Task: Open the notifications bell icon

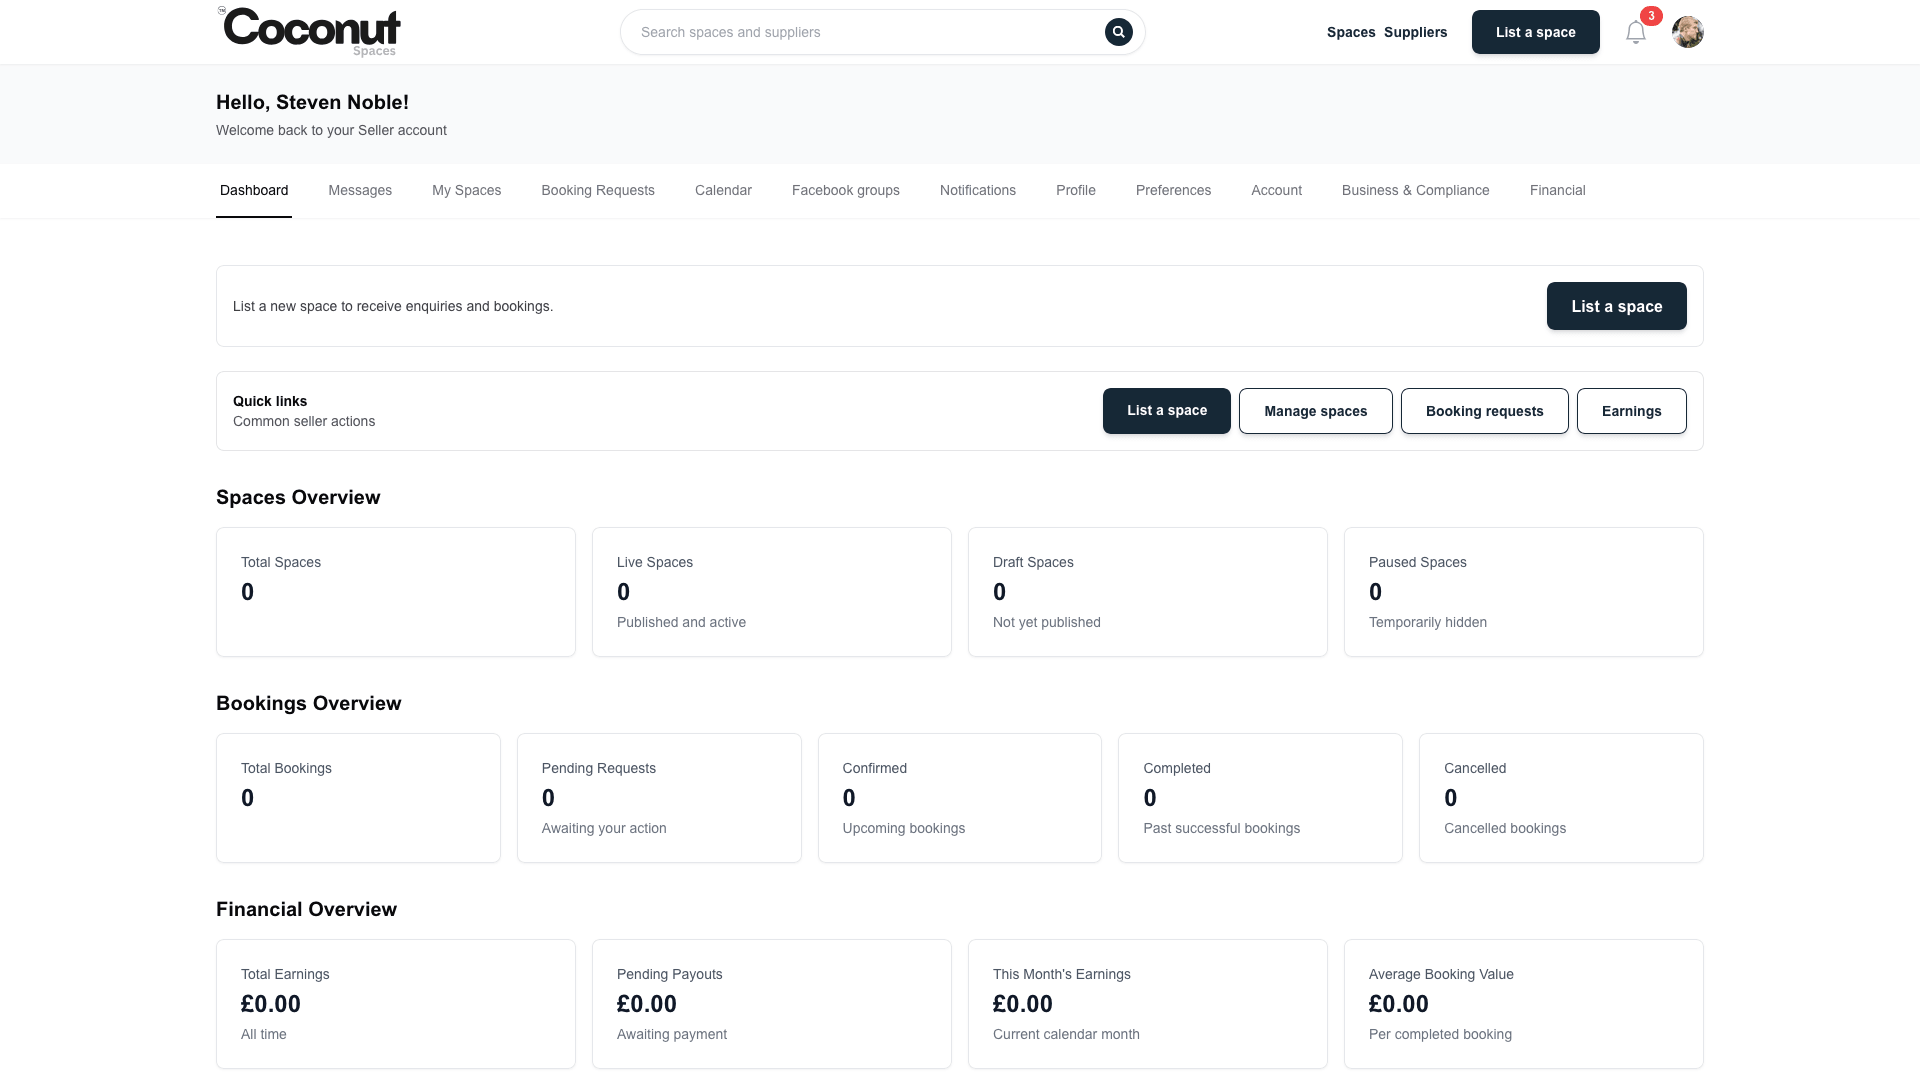Action: pos(1636,32)
